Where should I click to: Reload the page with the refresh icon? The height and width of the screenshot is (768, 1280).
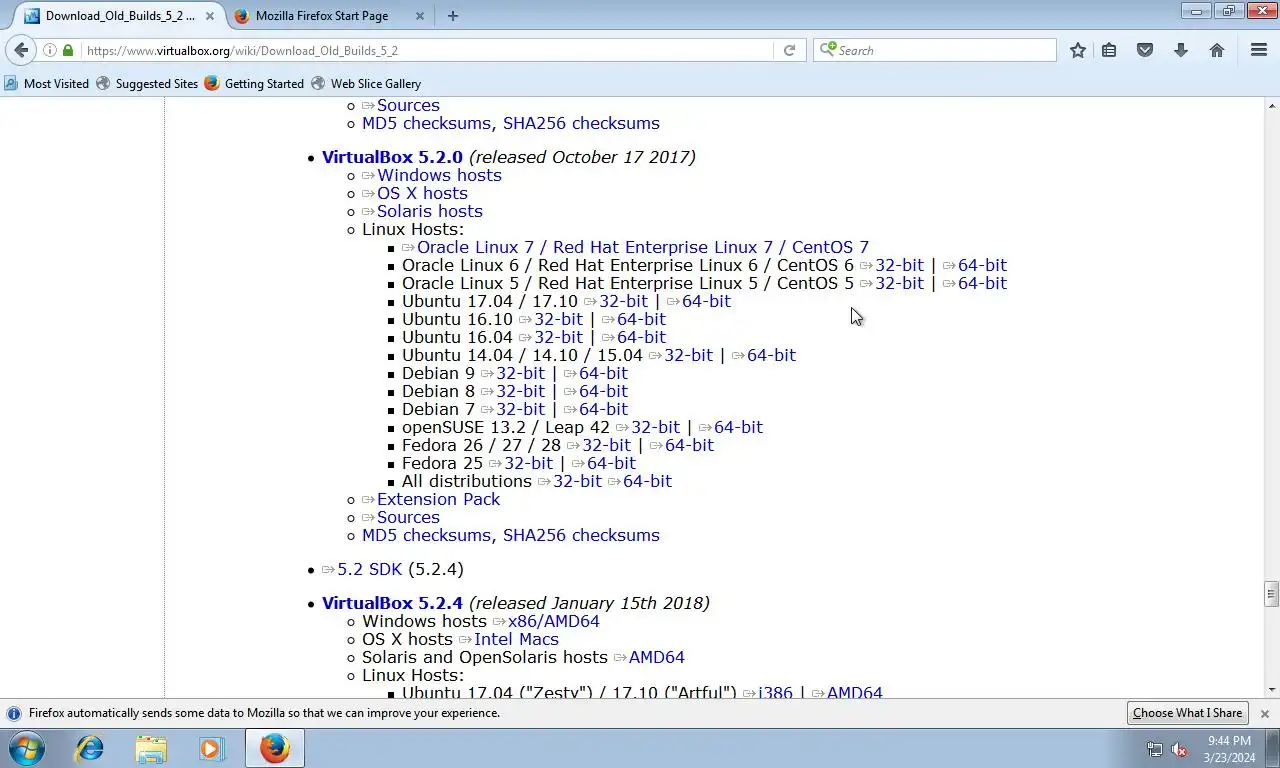tap(789, 50)
